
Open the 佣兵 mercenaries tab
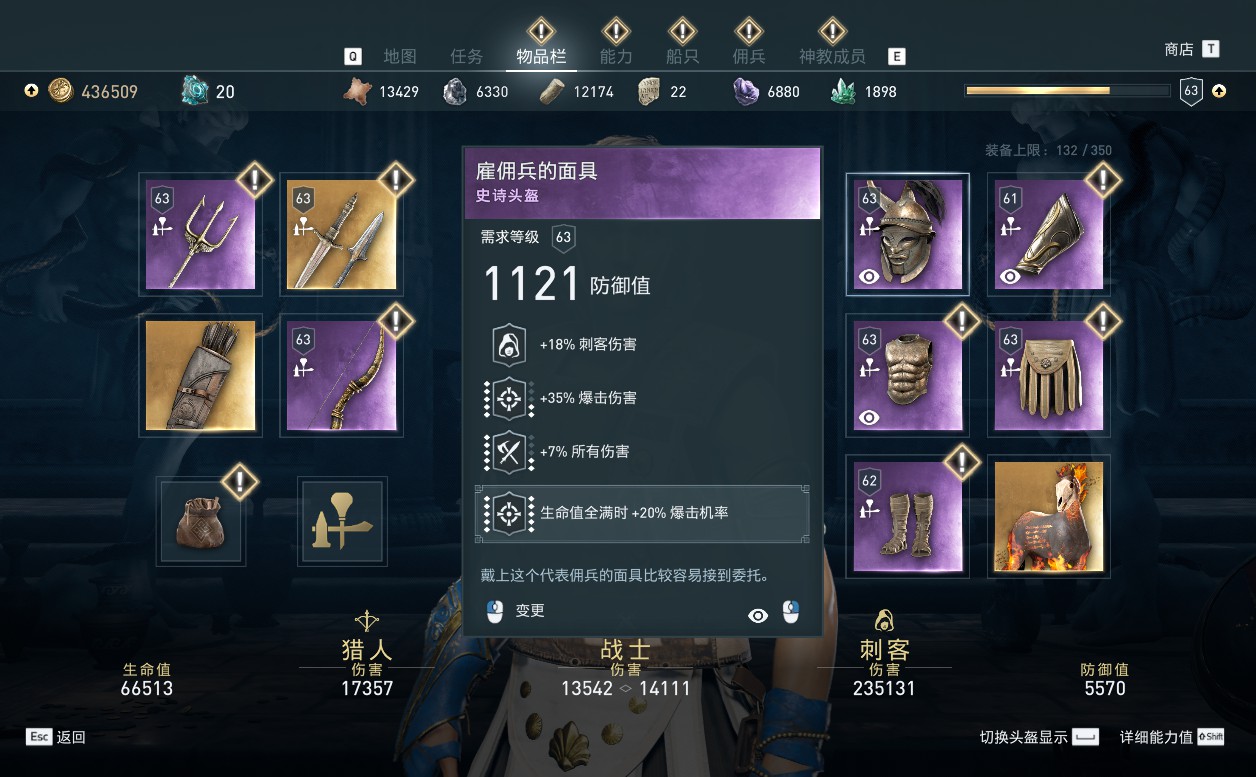(x=749, y=56)
